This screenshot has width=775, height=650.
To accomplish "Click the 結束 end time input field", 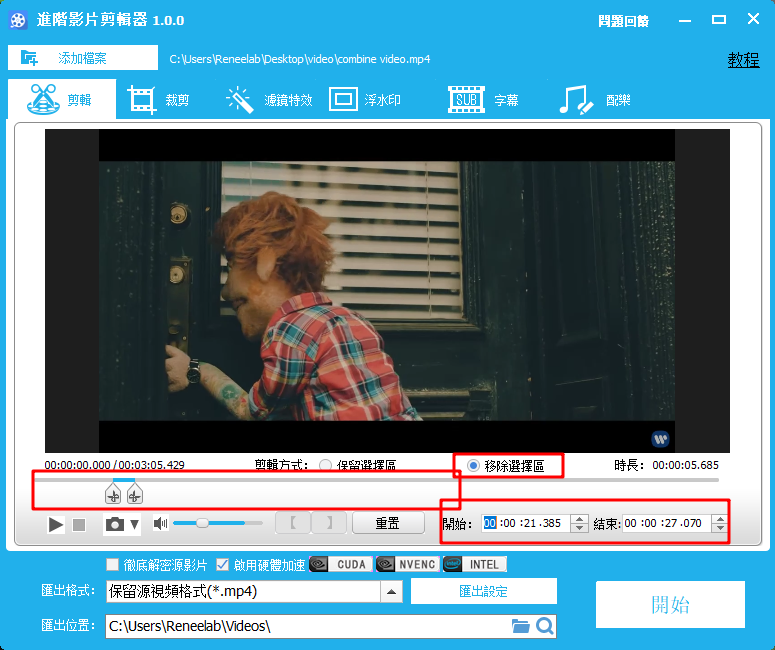I will pyautogui.click(x=666, y=523).
